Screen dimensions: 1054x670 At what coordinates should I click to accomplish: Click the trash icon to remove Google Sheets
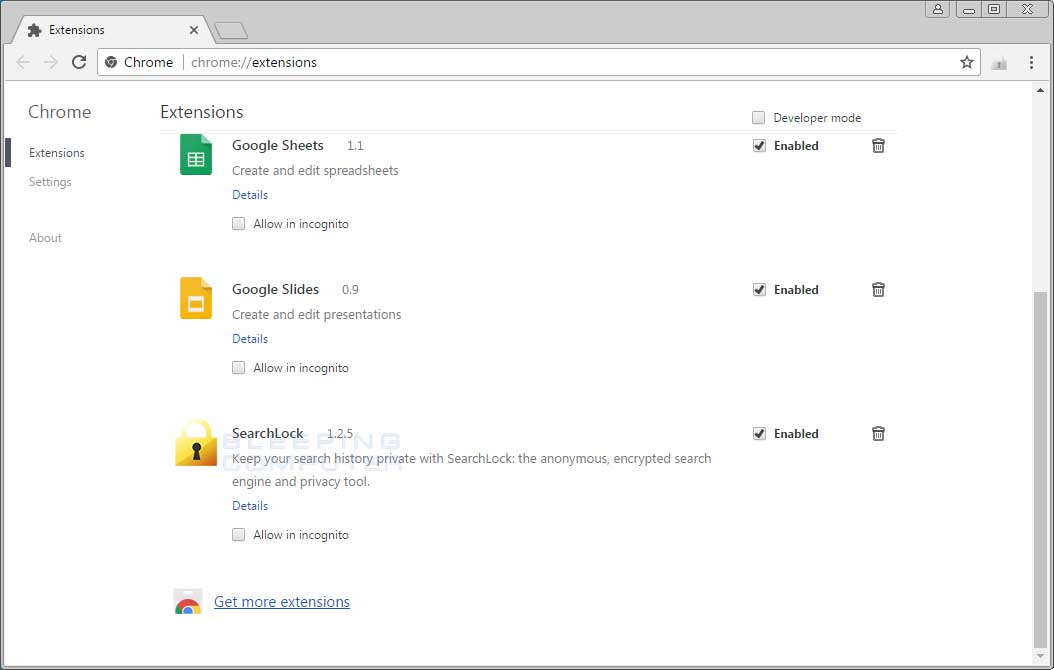(878, 145)
